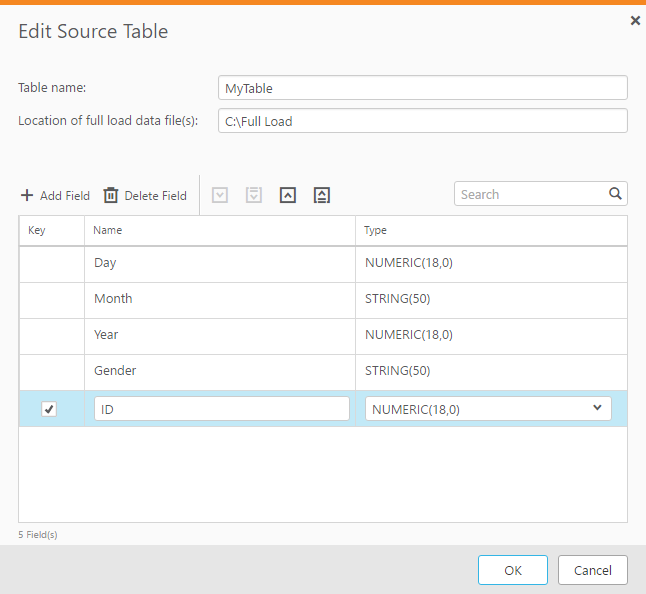Click the Delete Field trash icon
Viewport: 646px width, 594px height.
coord(111,195)
